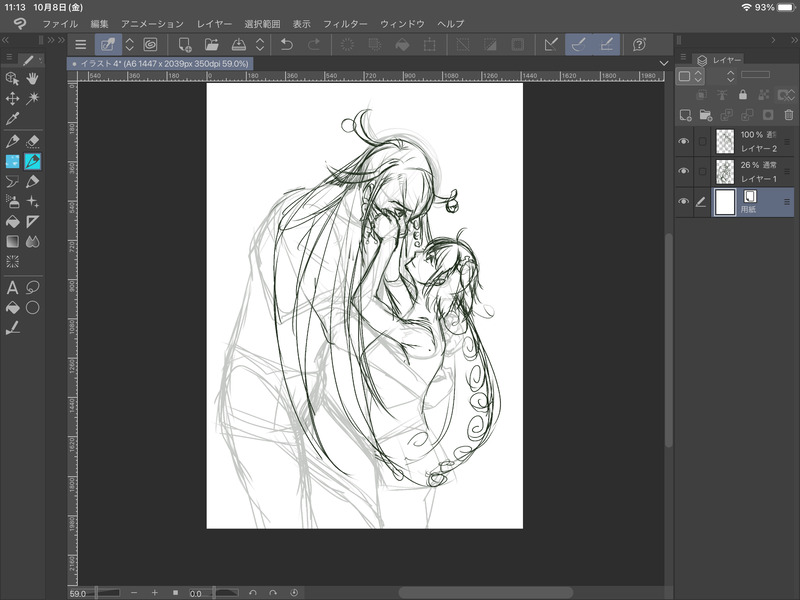Select the Auto select magic wand tool
The height and width of the screenshot is (600, 800).
tap(33, 98)
